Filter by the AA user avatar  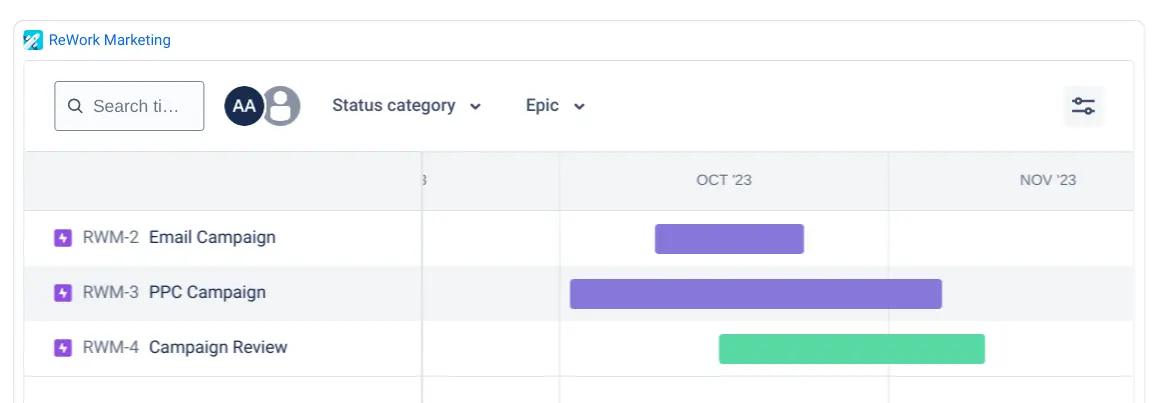(244, 106)
